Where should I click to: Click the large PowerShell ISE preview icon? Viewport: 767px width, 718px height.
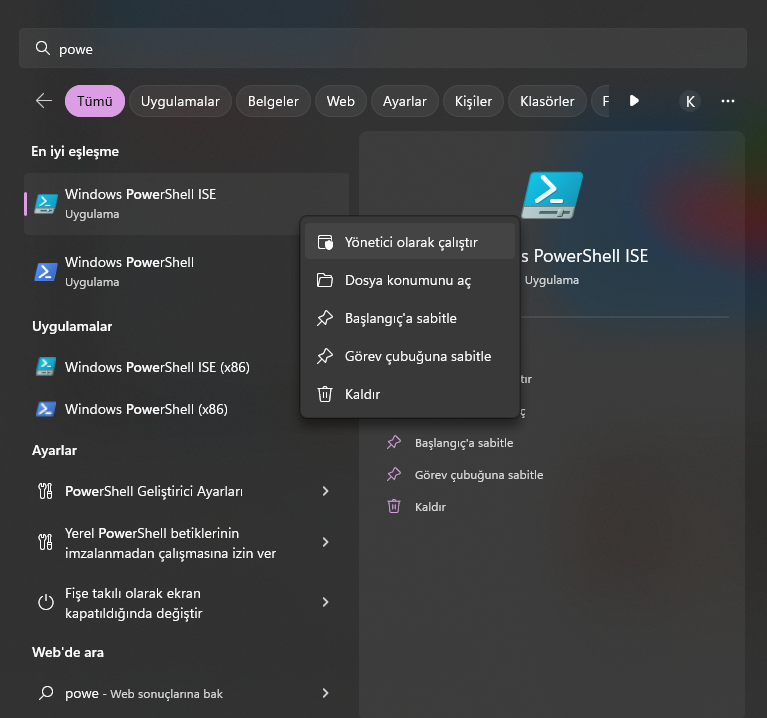point(552,196)
